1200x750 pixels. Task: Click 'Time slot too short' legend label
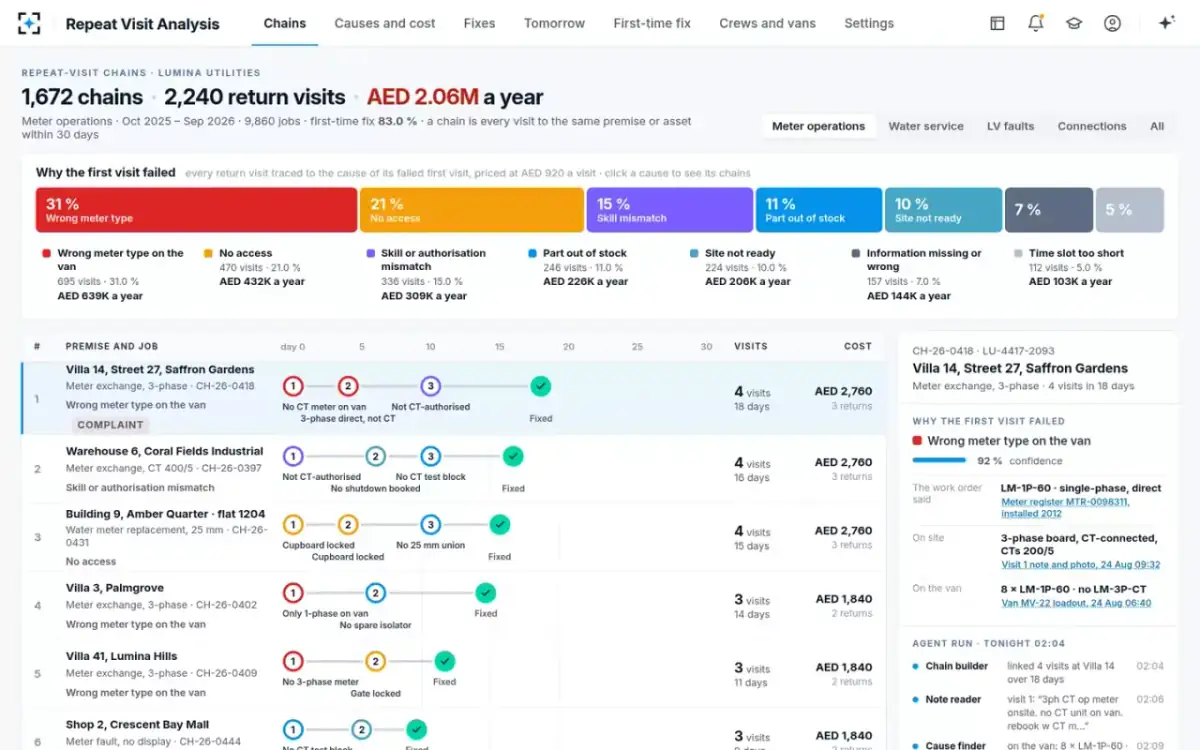pos(1078,254)
